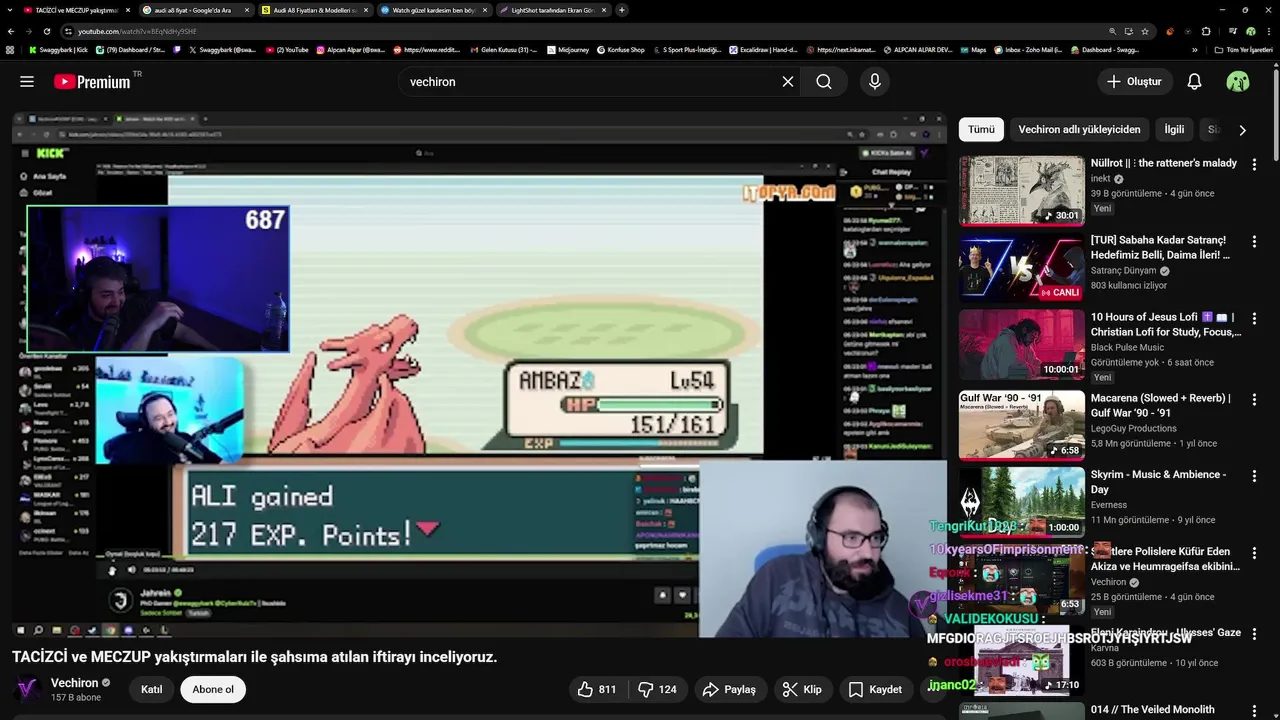Open Sabaha Kadar Satranç live thumbnail

[x=1021, y=267]
